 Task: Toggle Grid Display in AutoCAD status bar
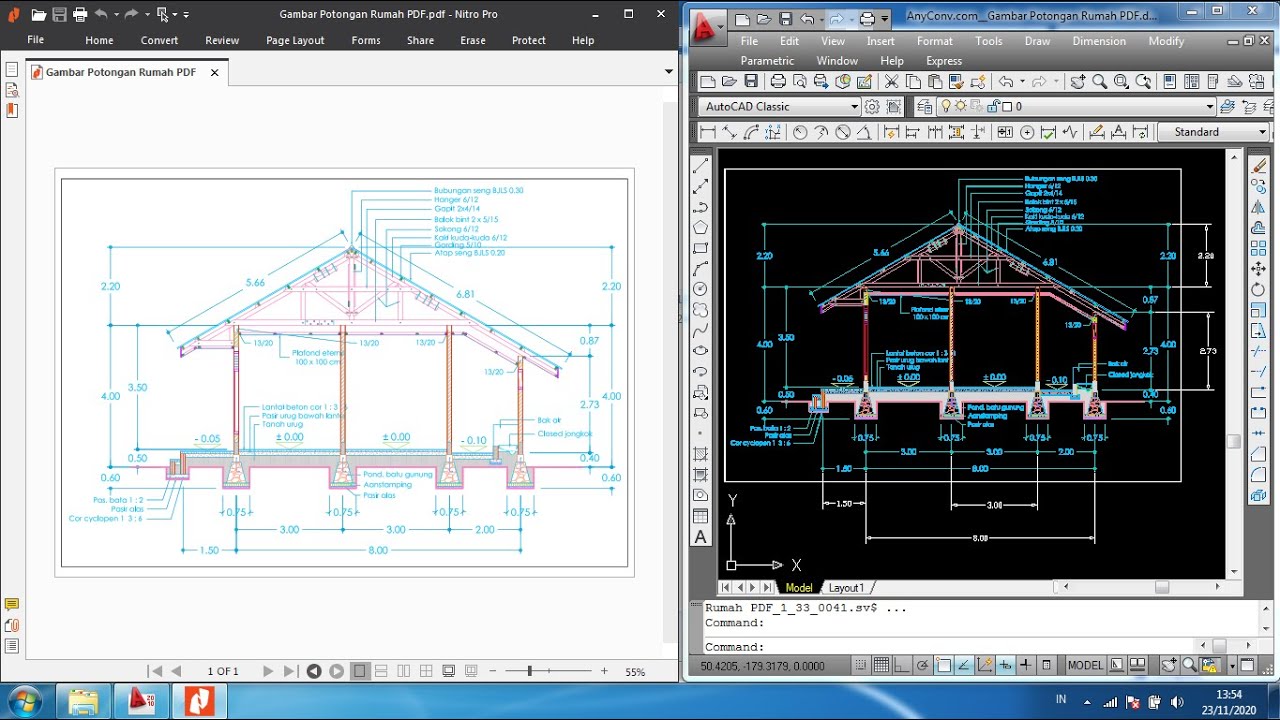(881, 665)
